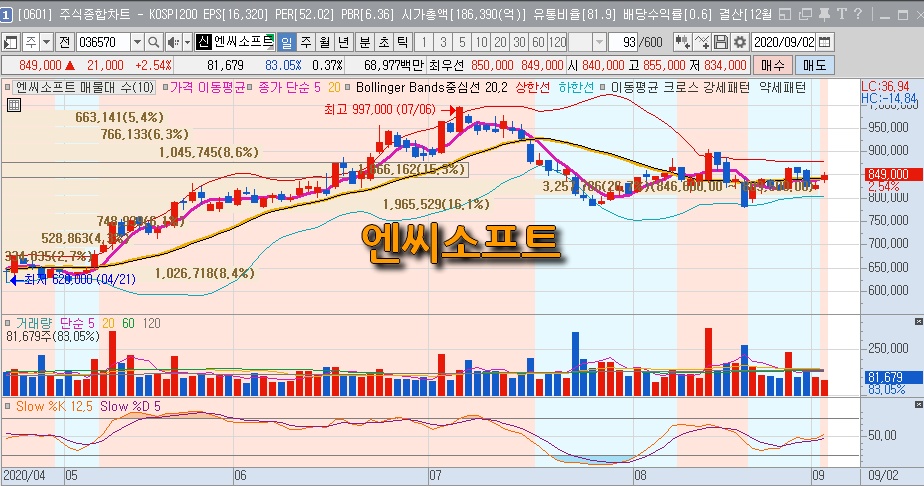Click the blue number 1 window icon
The width and height of the screenshot is (924, 486).
click(6, 15)
